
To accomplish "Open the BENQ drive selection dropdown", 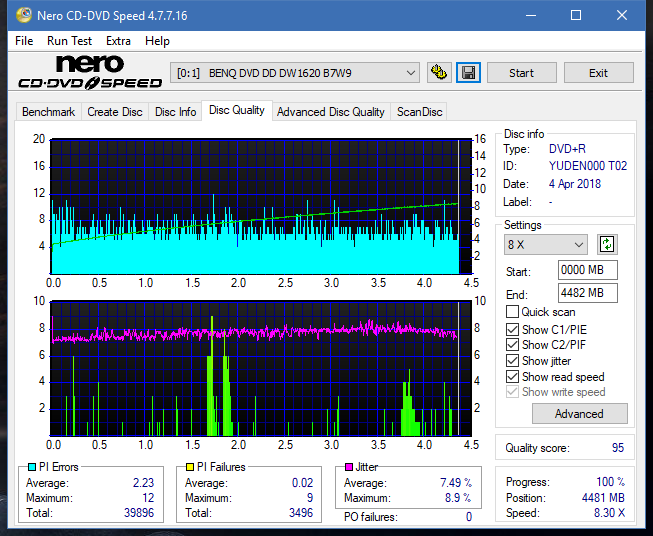I will (x=295, y=73).
